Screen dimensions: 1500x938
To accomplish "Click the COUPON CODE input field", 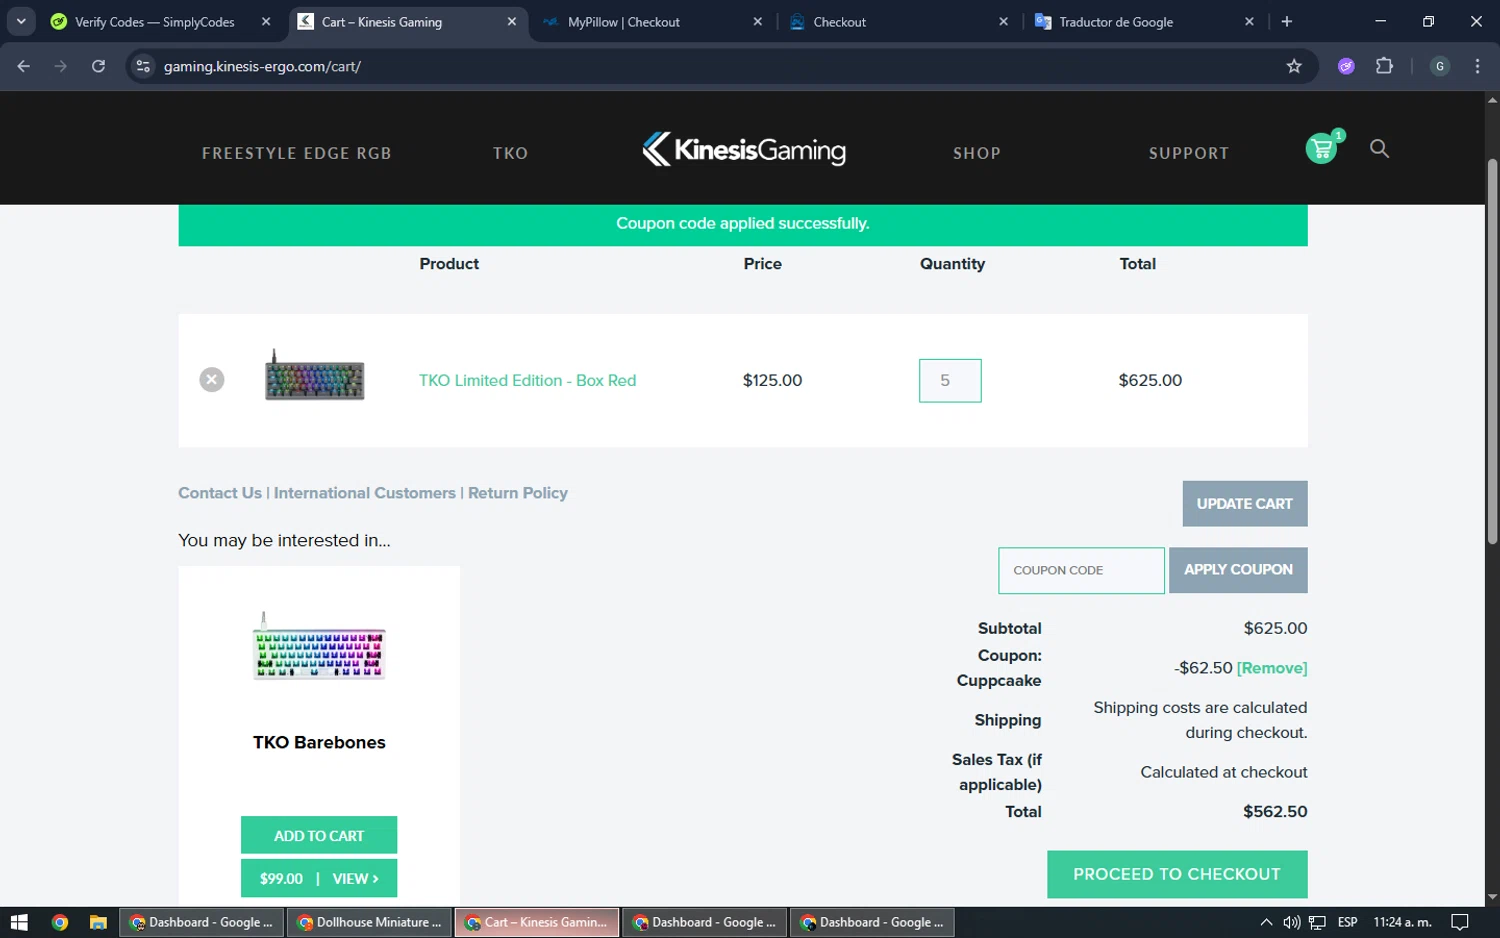I will 1081,570.
